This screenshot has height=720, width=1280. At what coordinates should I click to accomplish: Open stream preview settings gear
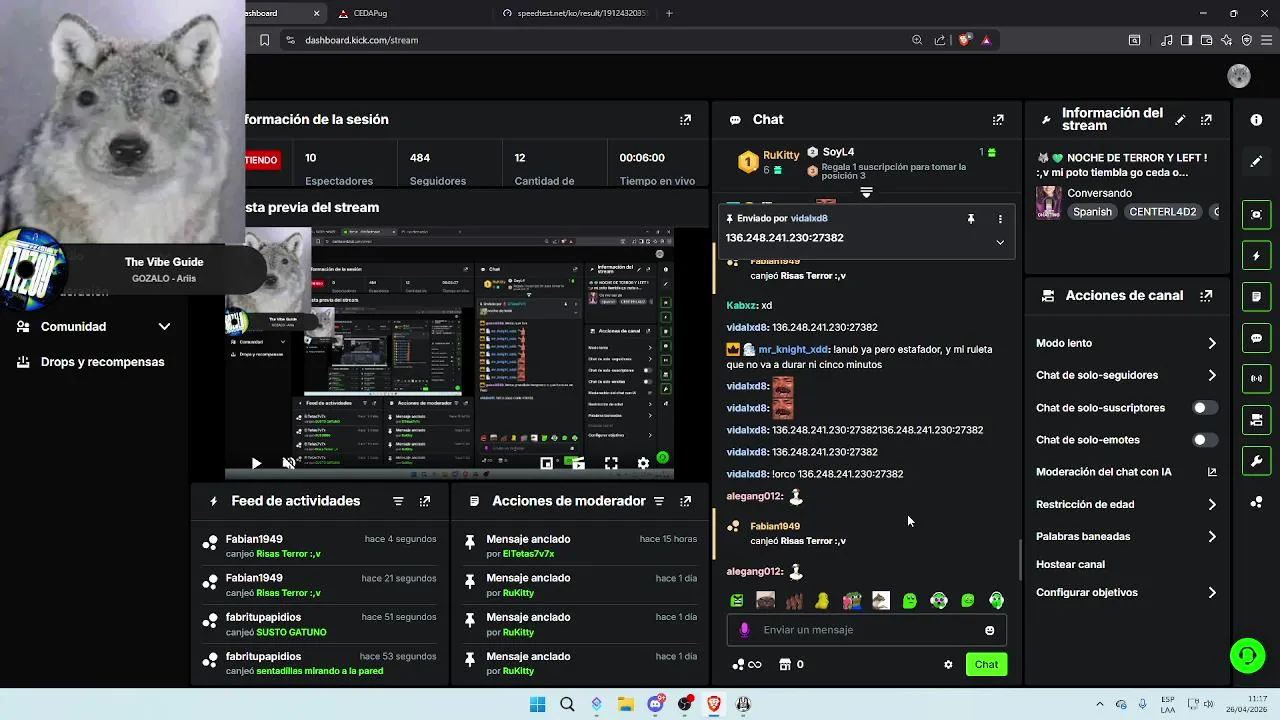tap(643, 463)
